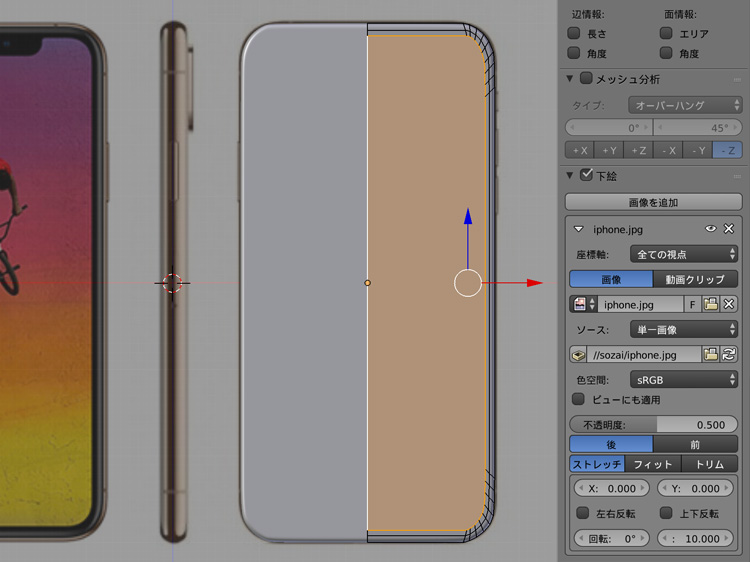Reload the image with refresh icon
750x562 pixels.
coord(729,354)
